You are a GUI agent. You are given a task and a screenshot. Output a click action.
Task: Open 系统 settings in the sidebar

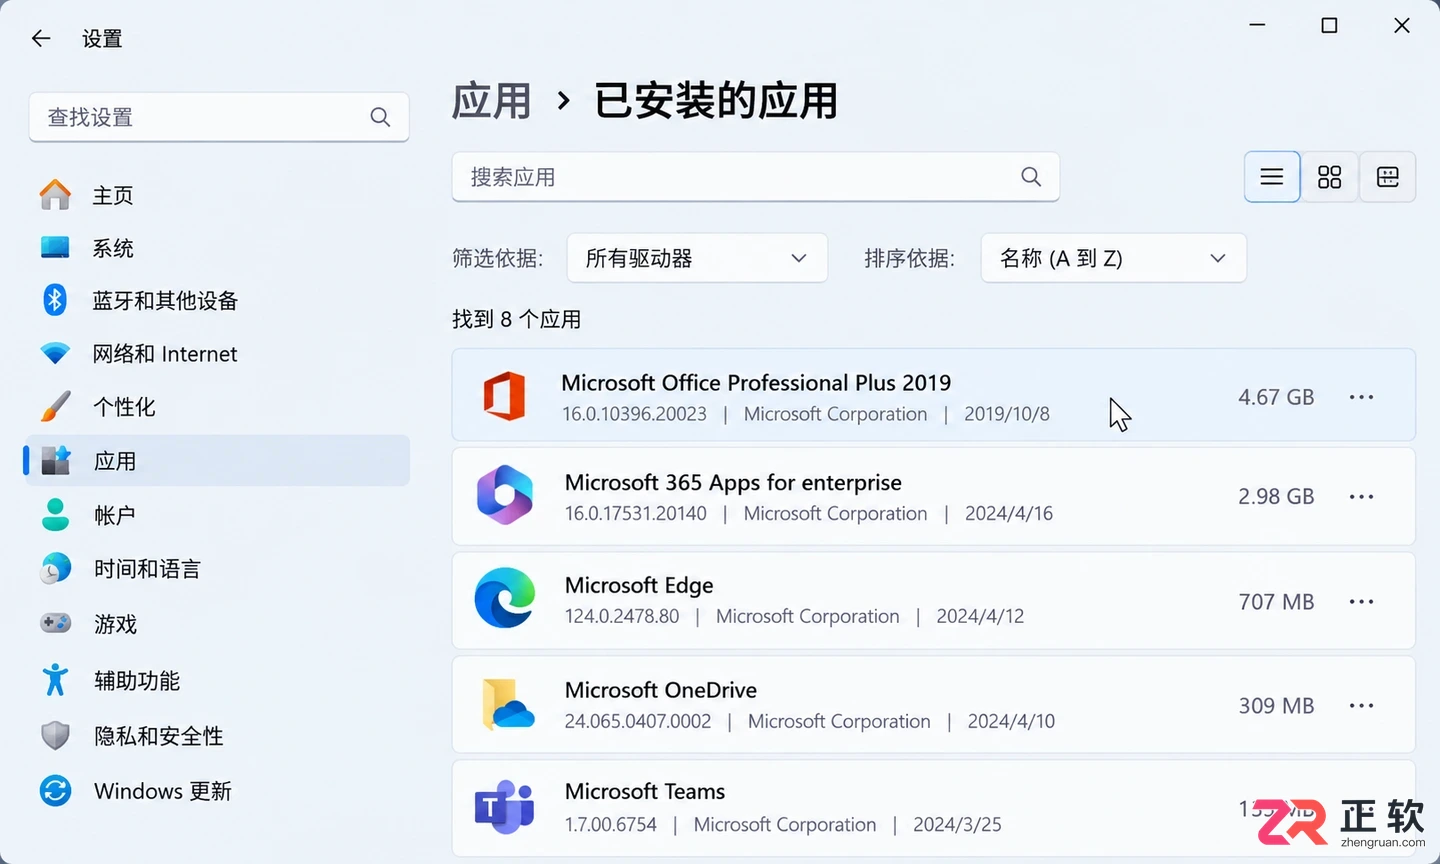[219, 248]
